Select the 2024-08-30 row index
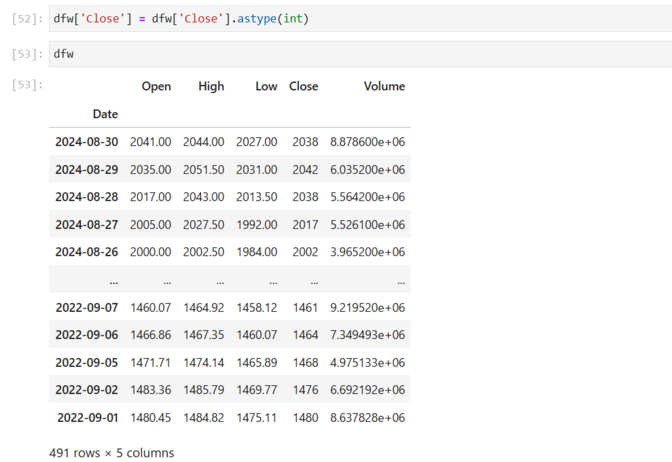672x462 pixels. (86, 142)
